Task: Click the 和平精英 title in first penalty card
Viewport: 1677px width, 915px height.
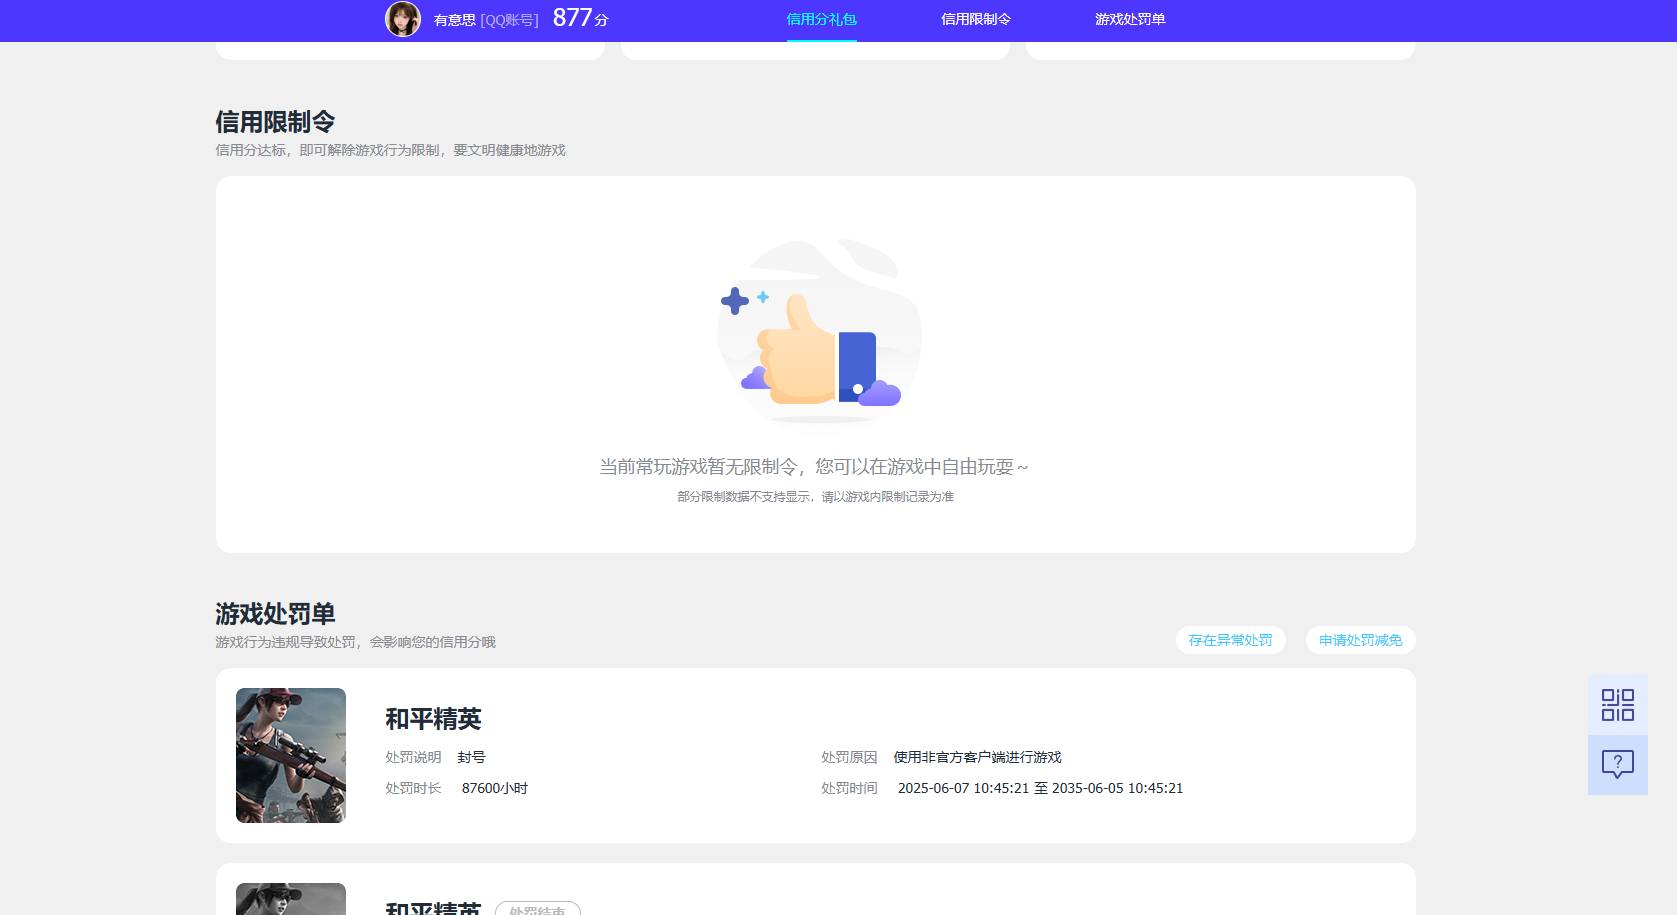Action: 433,719
